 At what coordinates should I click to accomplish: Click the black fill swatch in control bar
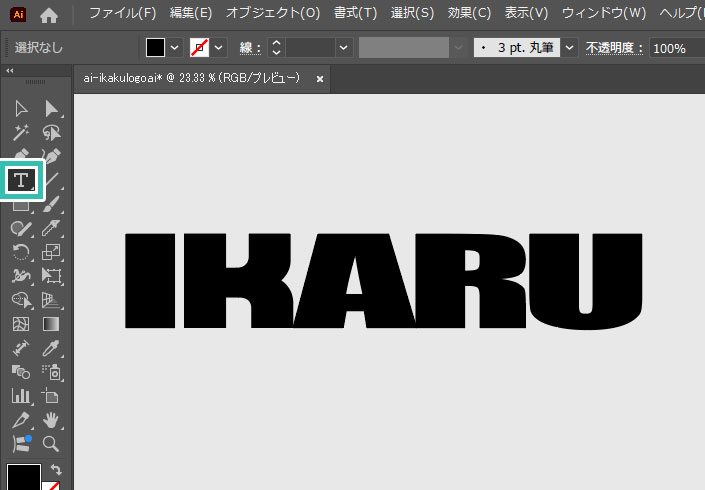pos(156,47)
